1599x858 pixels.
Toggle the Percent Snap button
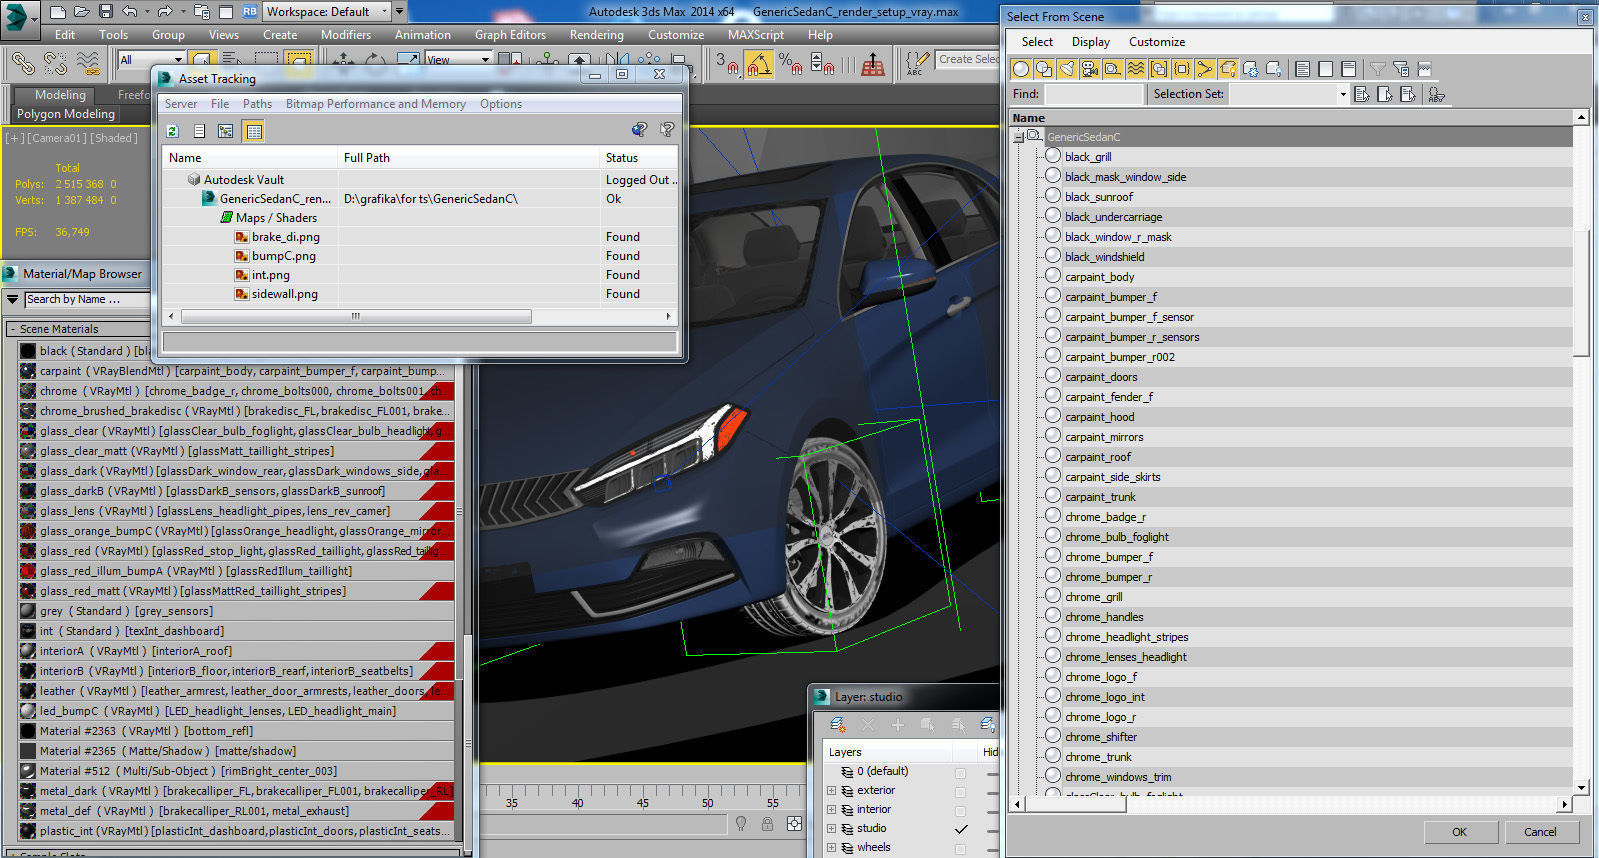(x=790, y=64)
